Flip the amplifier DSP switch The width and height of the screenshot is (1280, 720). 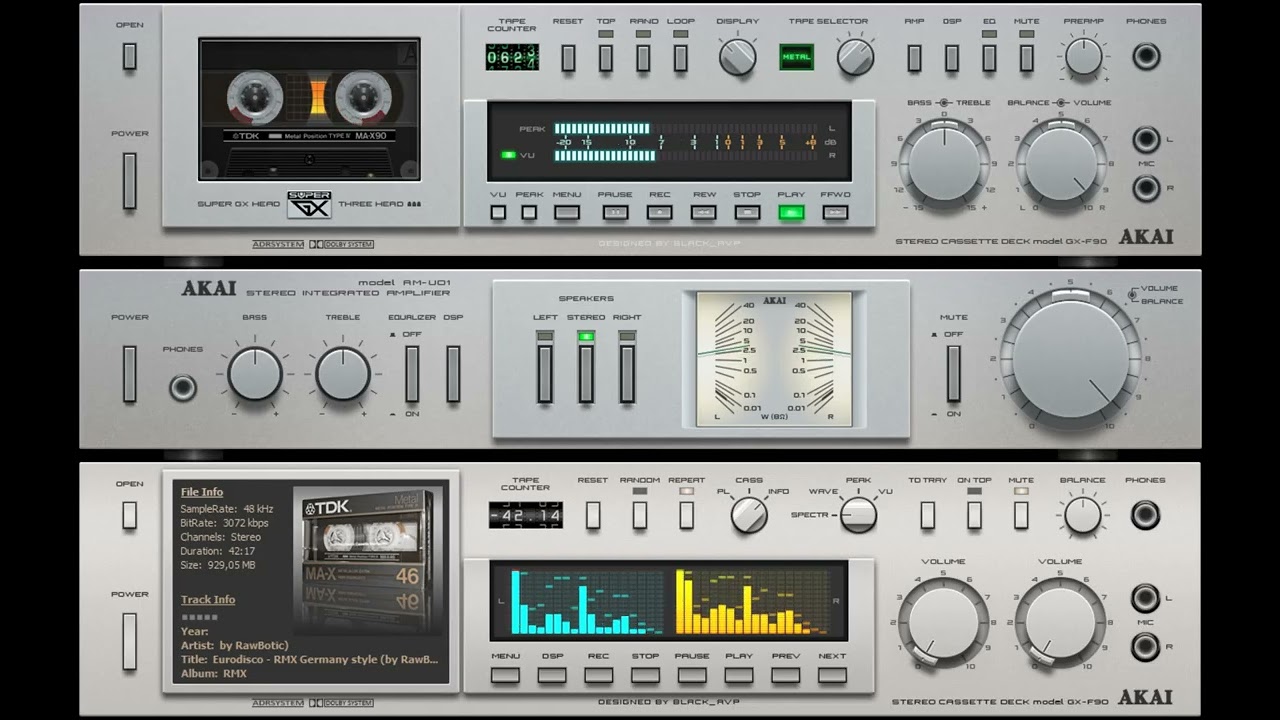[x=453, y=374]
